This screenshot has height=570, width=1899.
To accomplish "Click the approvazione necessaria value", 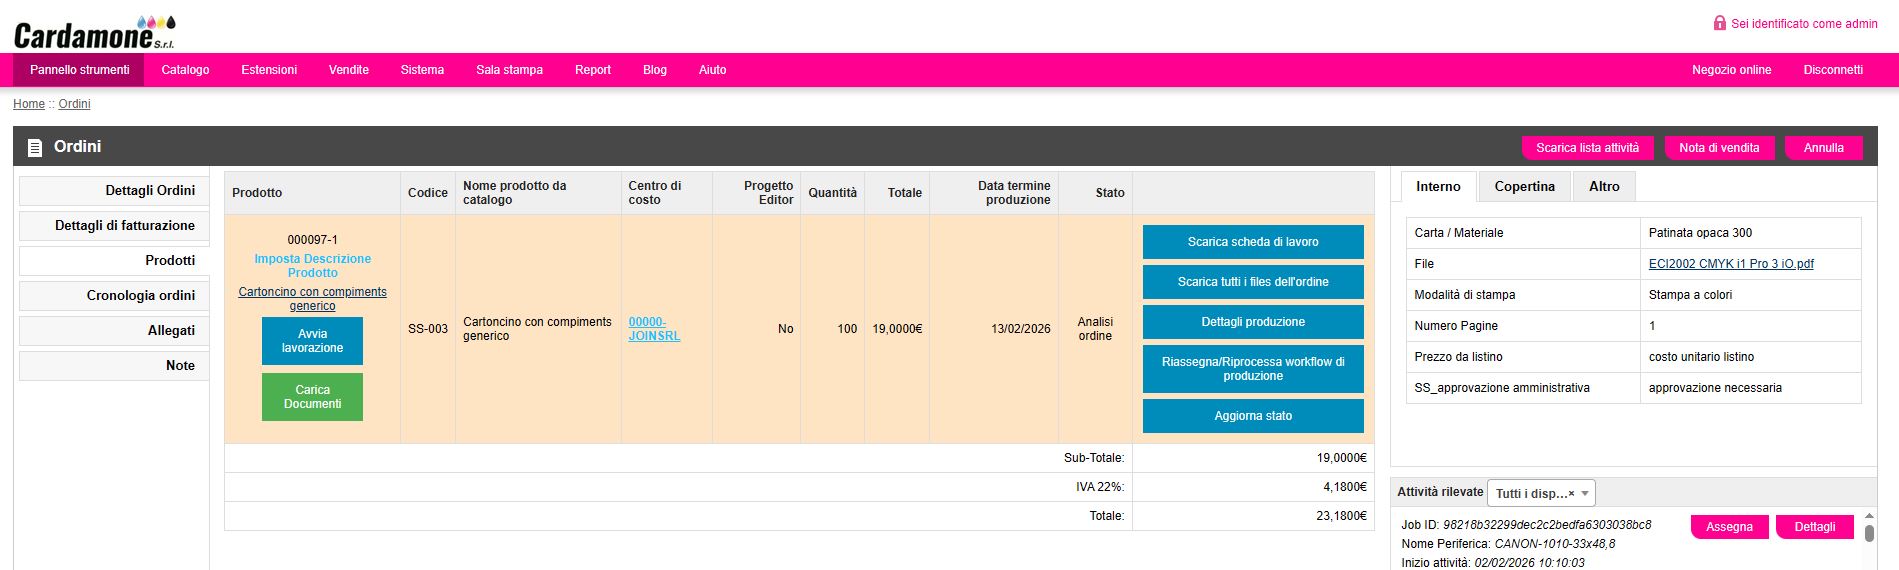I will 1715,388.
